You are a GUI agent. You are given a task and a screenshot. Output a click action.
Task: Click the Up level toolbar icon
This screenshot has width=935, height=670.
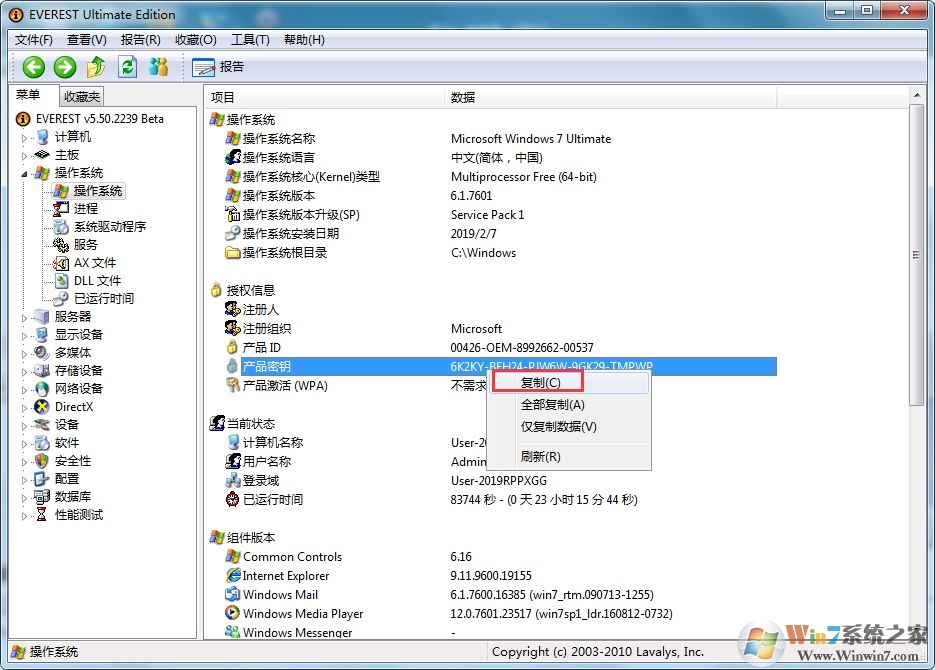[96, 67]
